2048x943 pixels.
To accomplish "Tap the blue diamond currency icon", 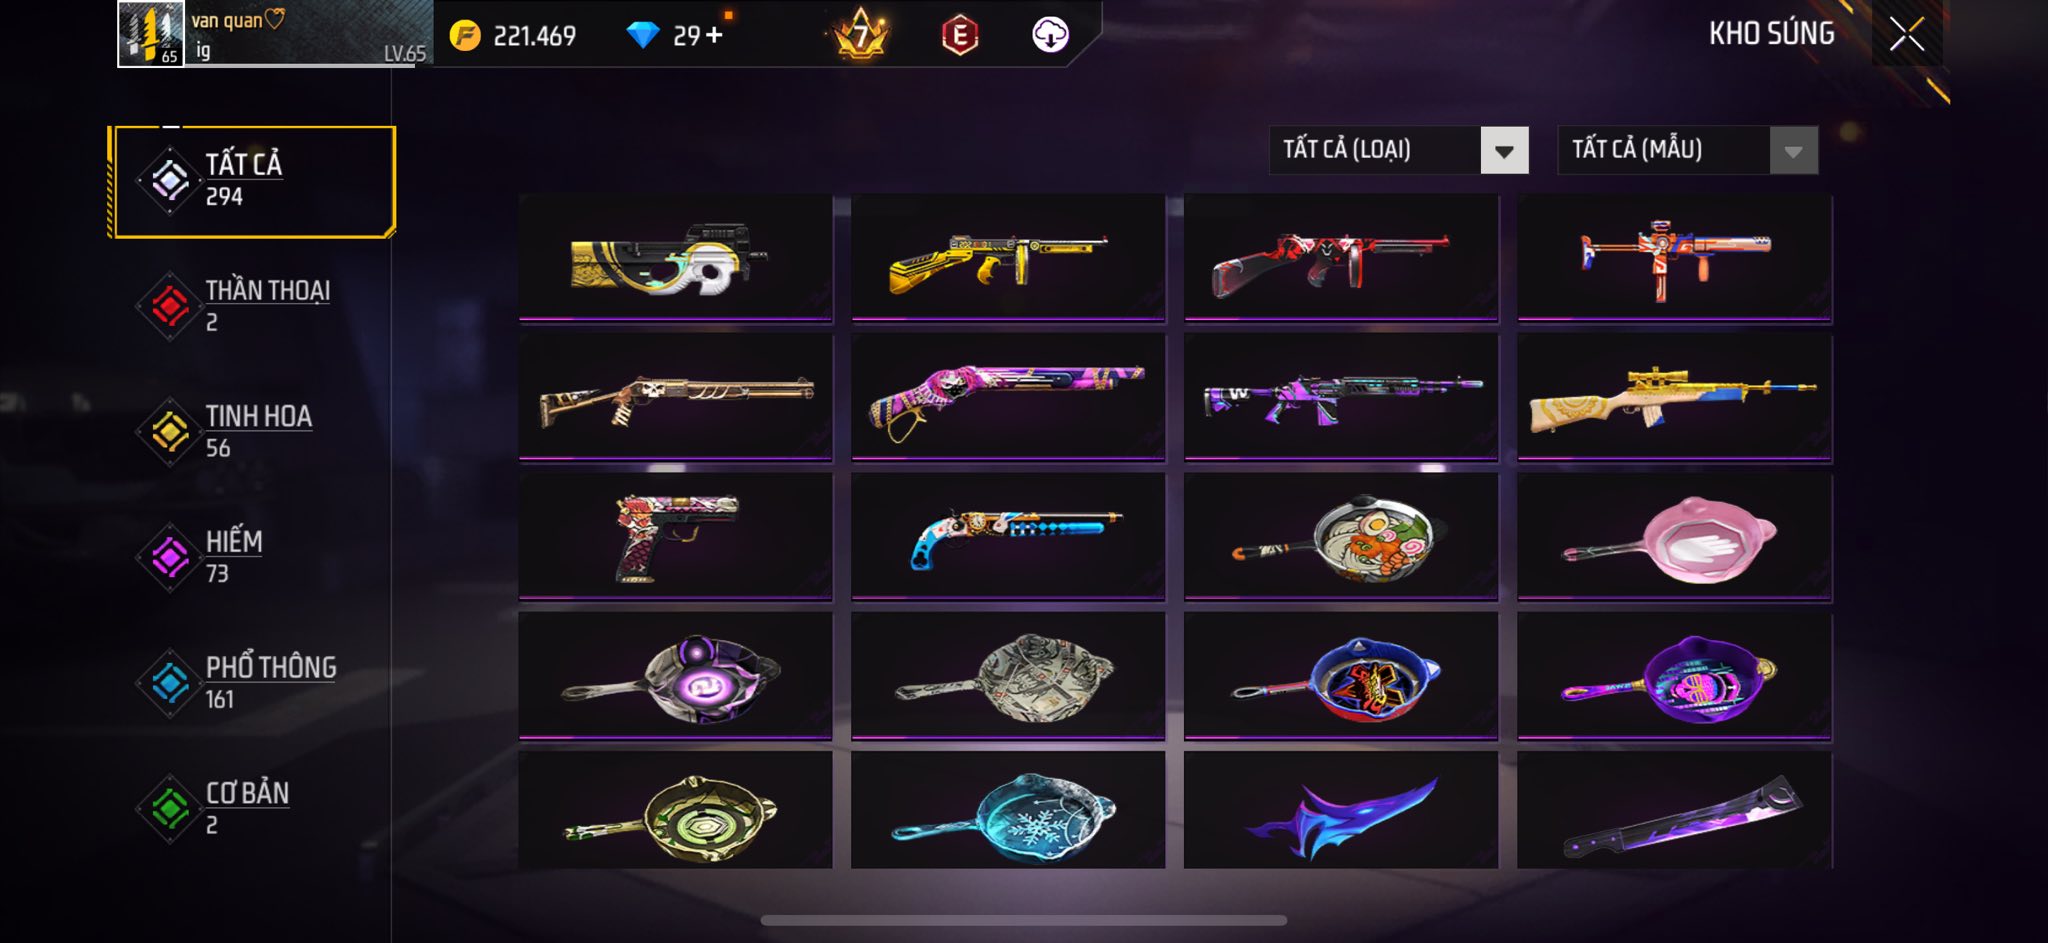I will 643,36.
